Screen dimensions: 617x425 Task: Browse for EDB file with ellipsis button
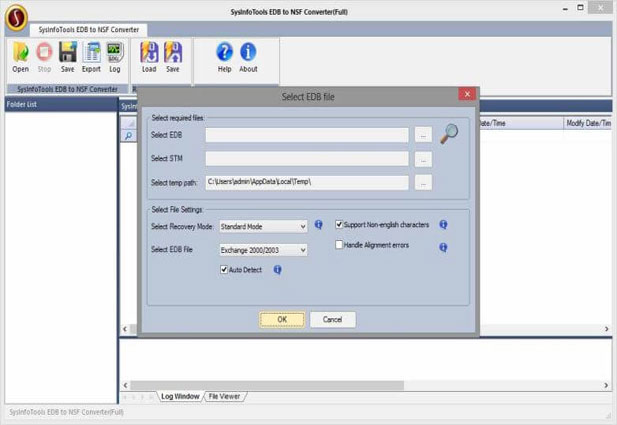[x=423, y=135]
